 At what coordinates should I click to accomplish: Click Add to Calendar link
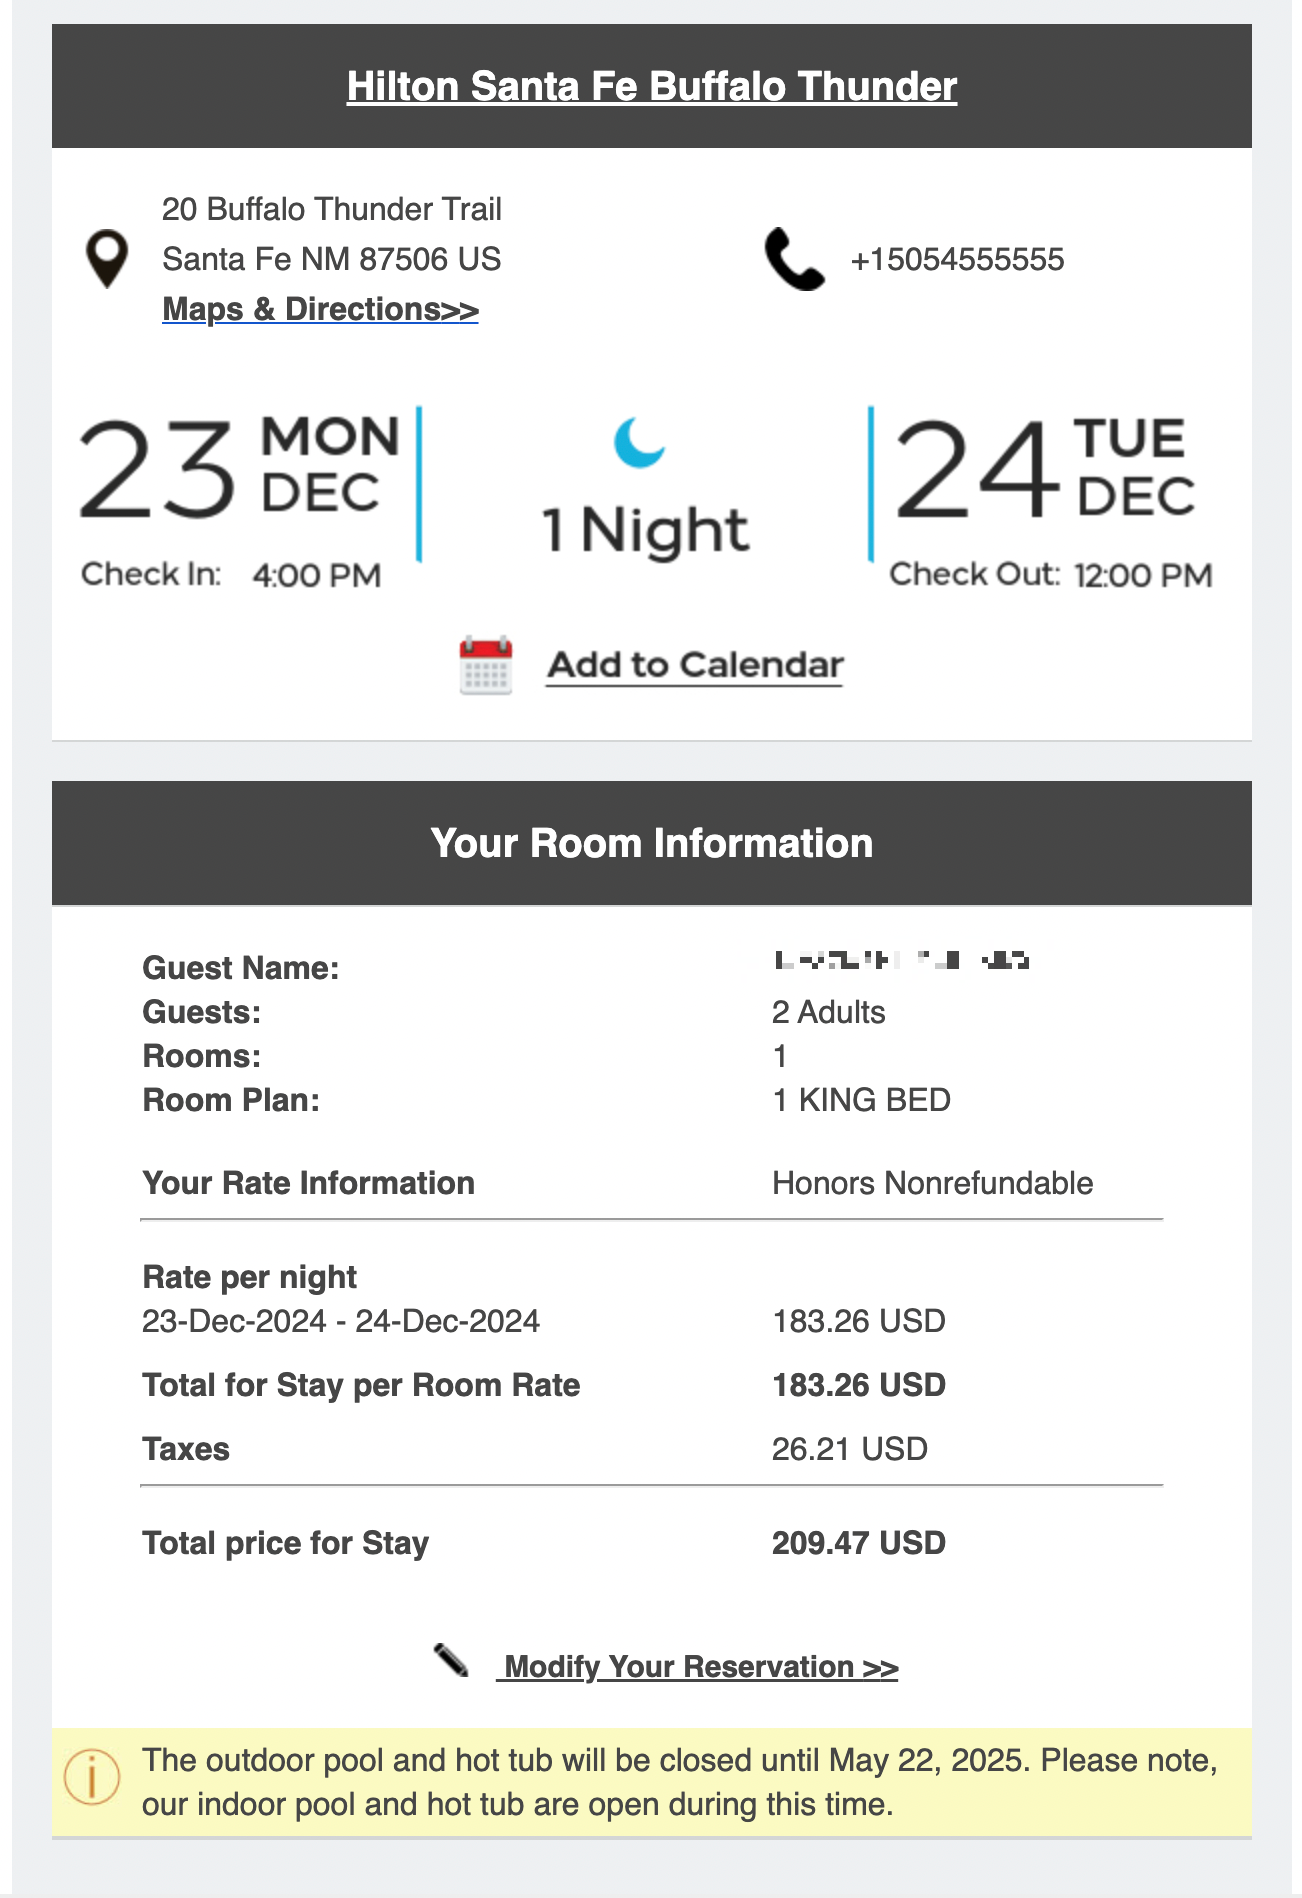tap(695, 665)
